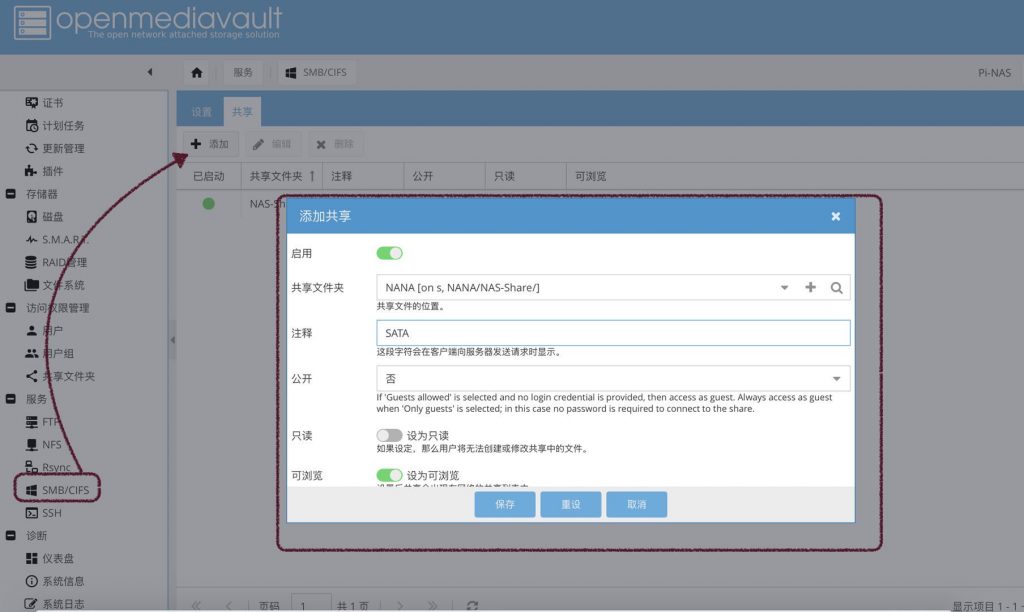The height and width of the screenshot is (612, 1024).
Task: Open the 用户组 groups page
Action: (x=50, y=353)
